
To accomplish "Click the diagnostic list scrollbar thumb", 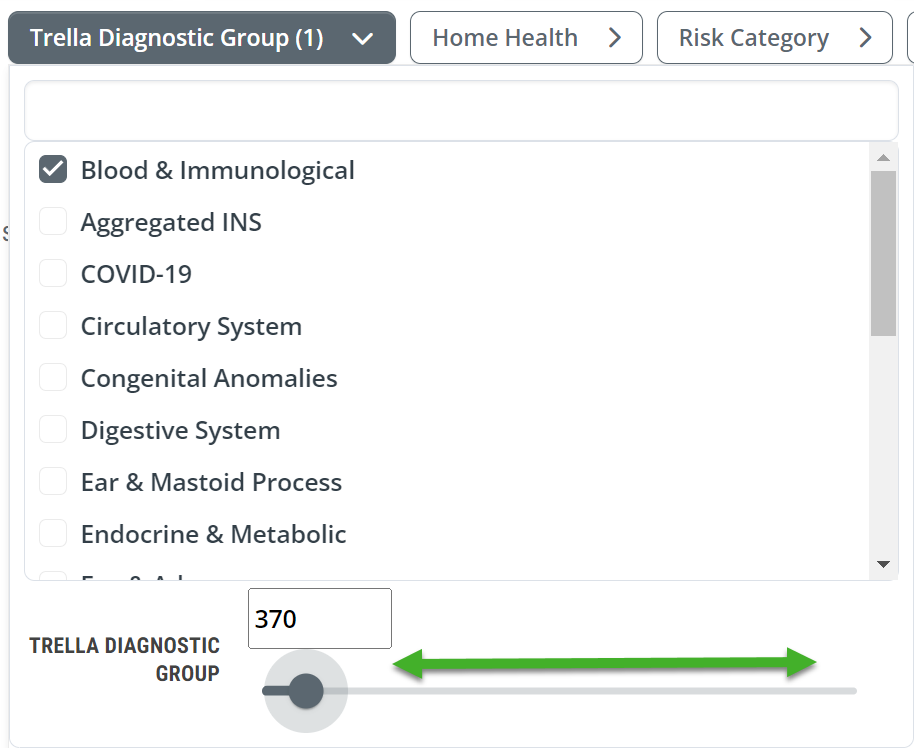I will (x=883, y=253).
